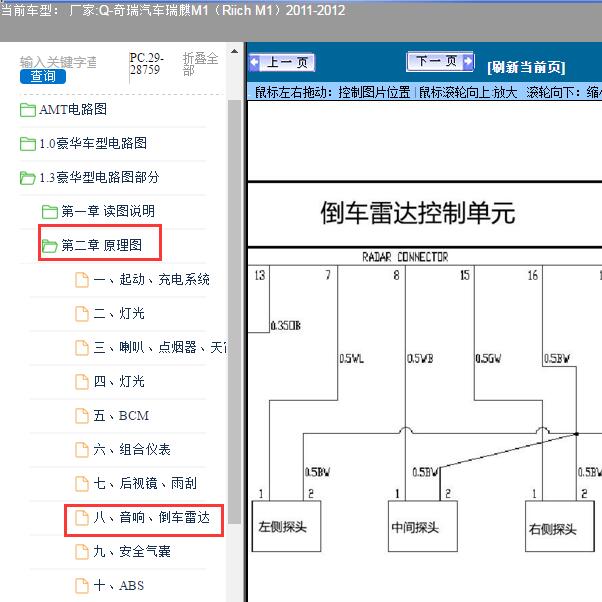Click the 查询 search button
Image resolution: width=602 pixels, height=602 pixels.
(43, 76)
